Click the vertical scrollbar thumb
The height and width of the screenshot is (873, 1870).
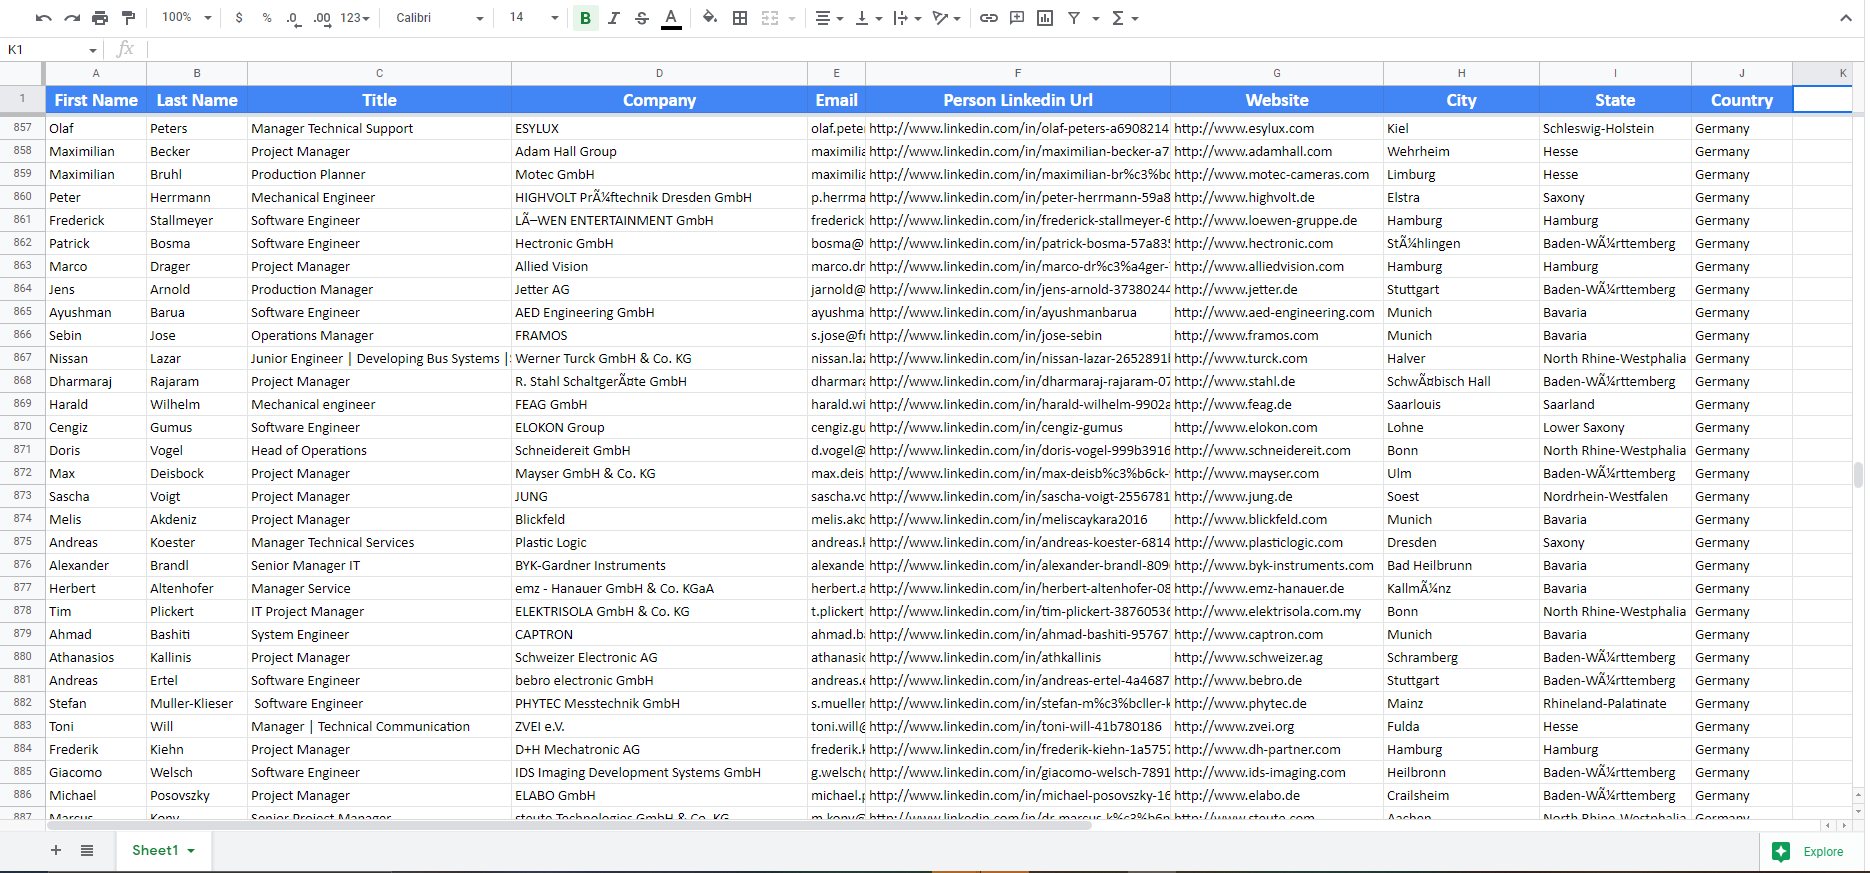pos(1858,474)
